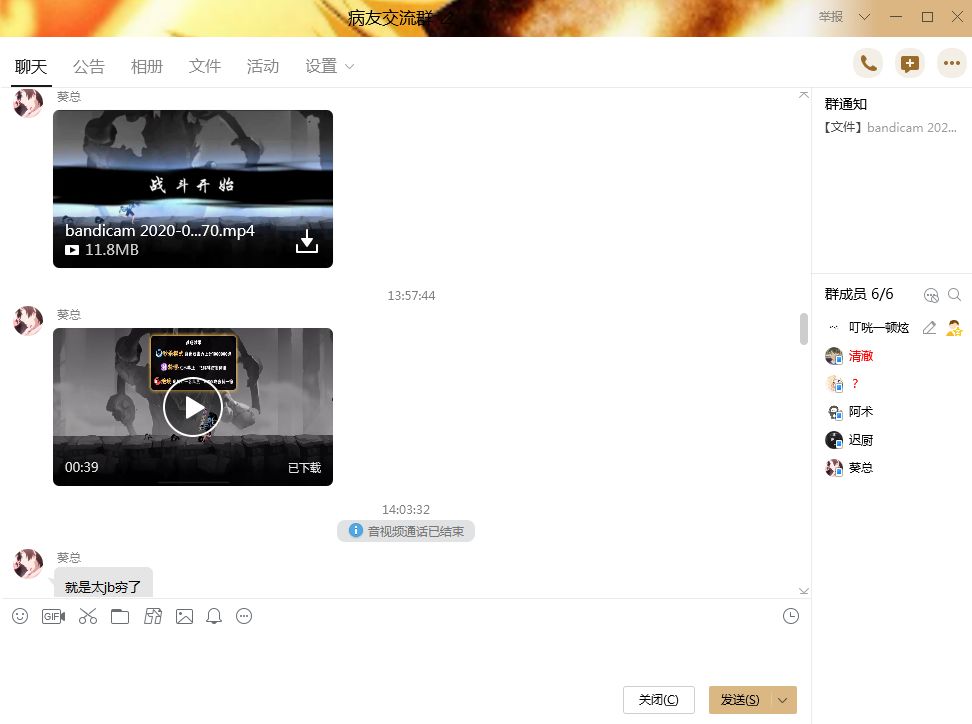Click the red packet icon in toolbar

(x=152, y=616)
